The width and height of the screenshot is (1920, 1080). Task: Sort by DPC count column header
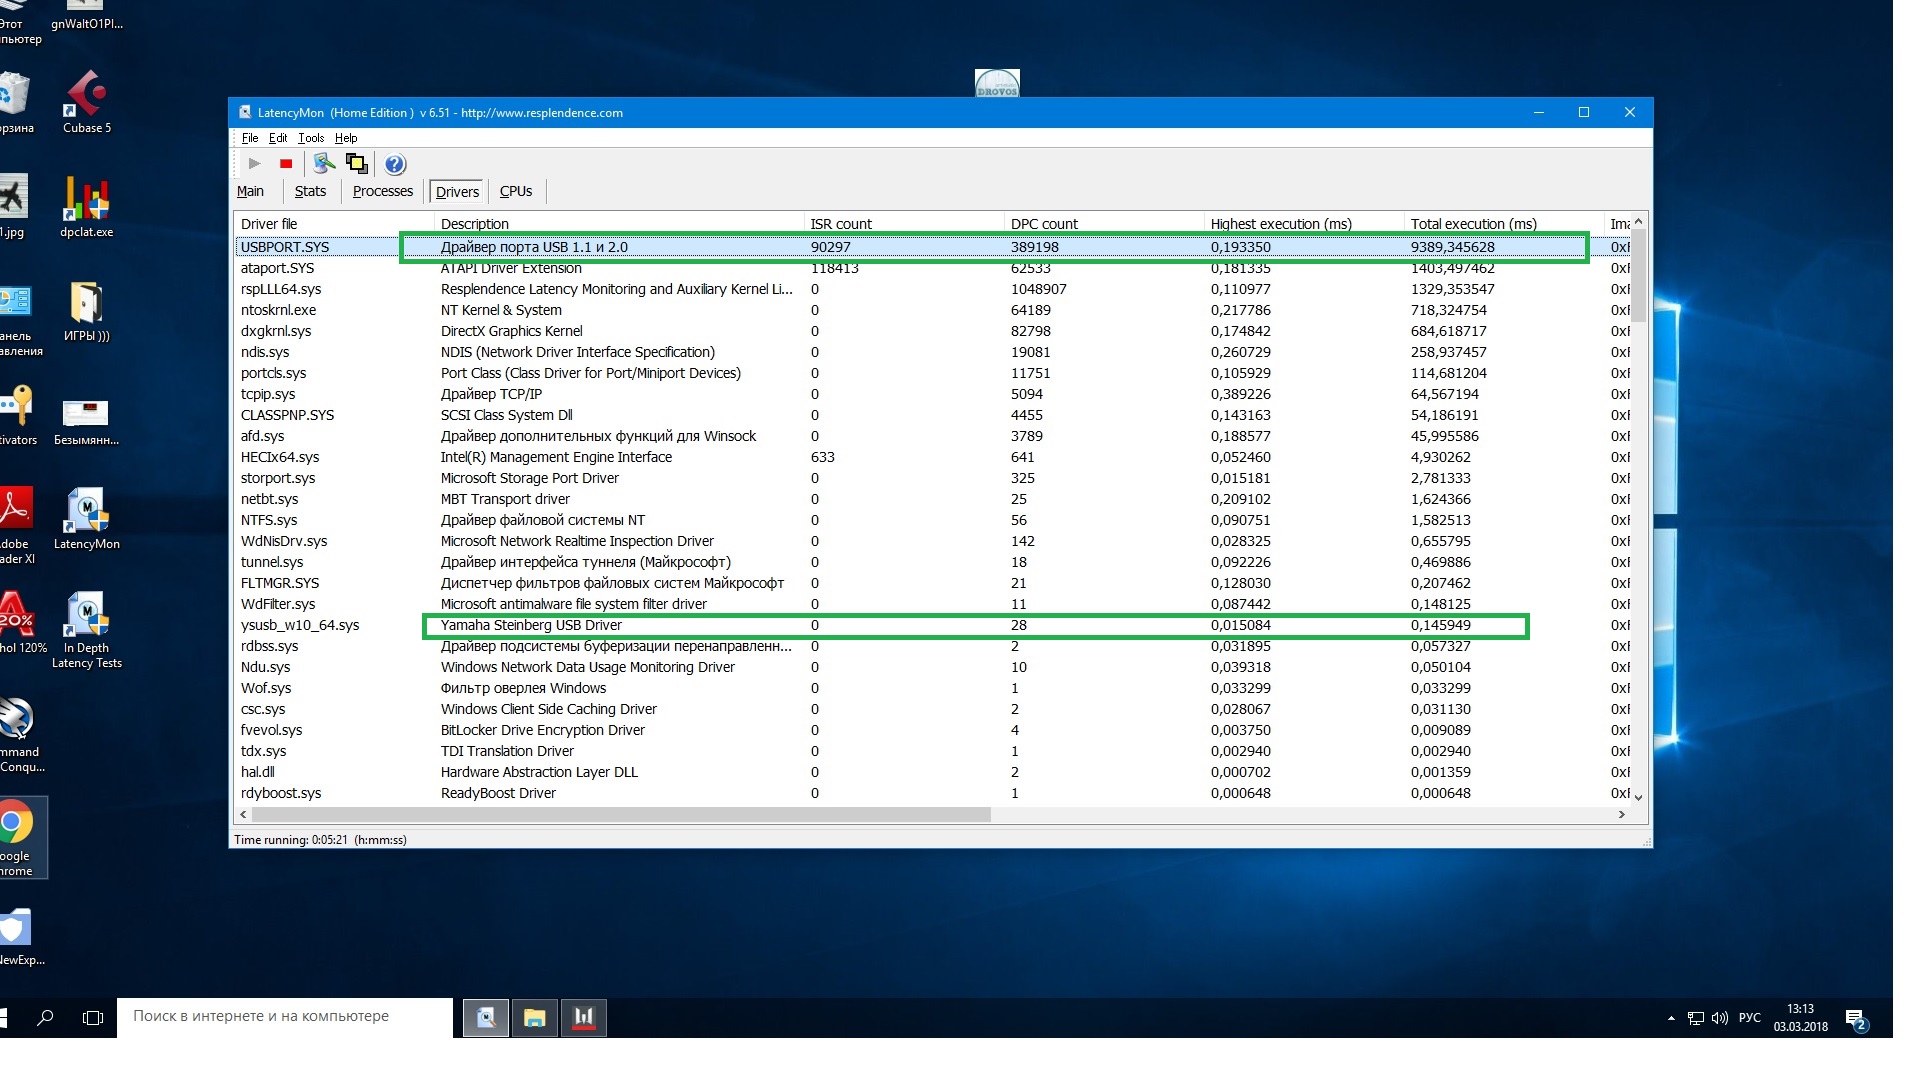coord(1044,224)
